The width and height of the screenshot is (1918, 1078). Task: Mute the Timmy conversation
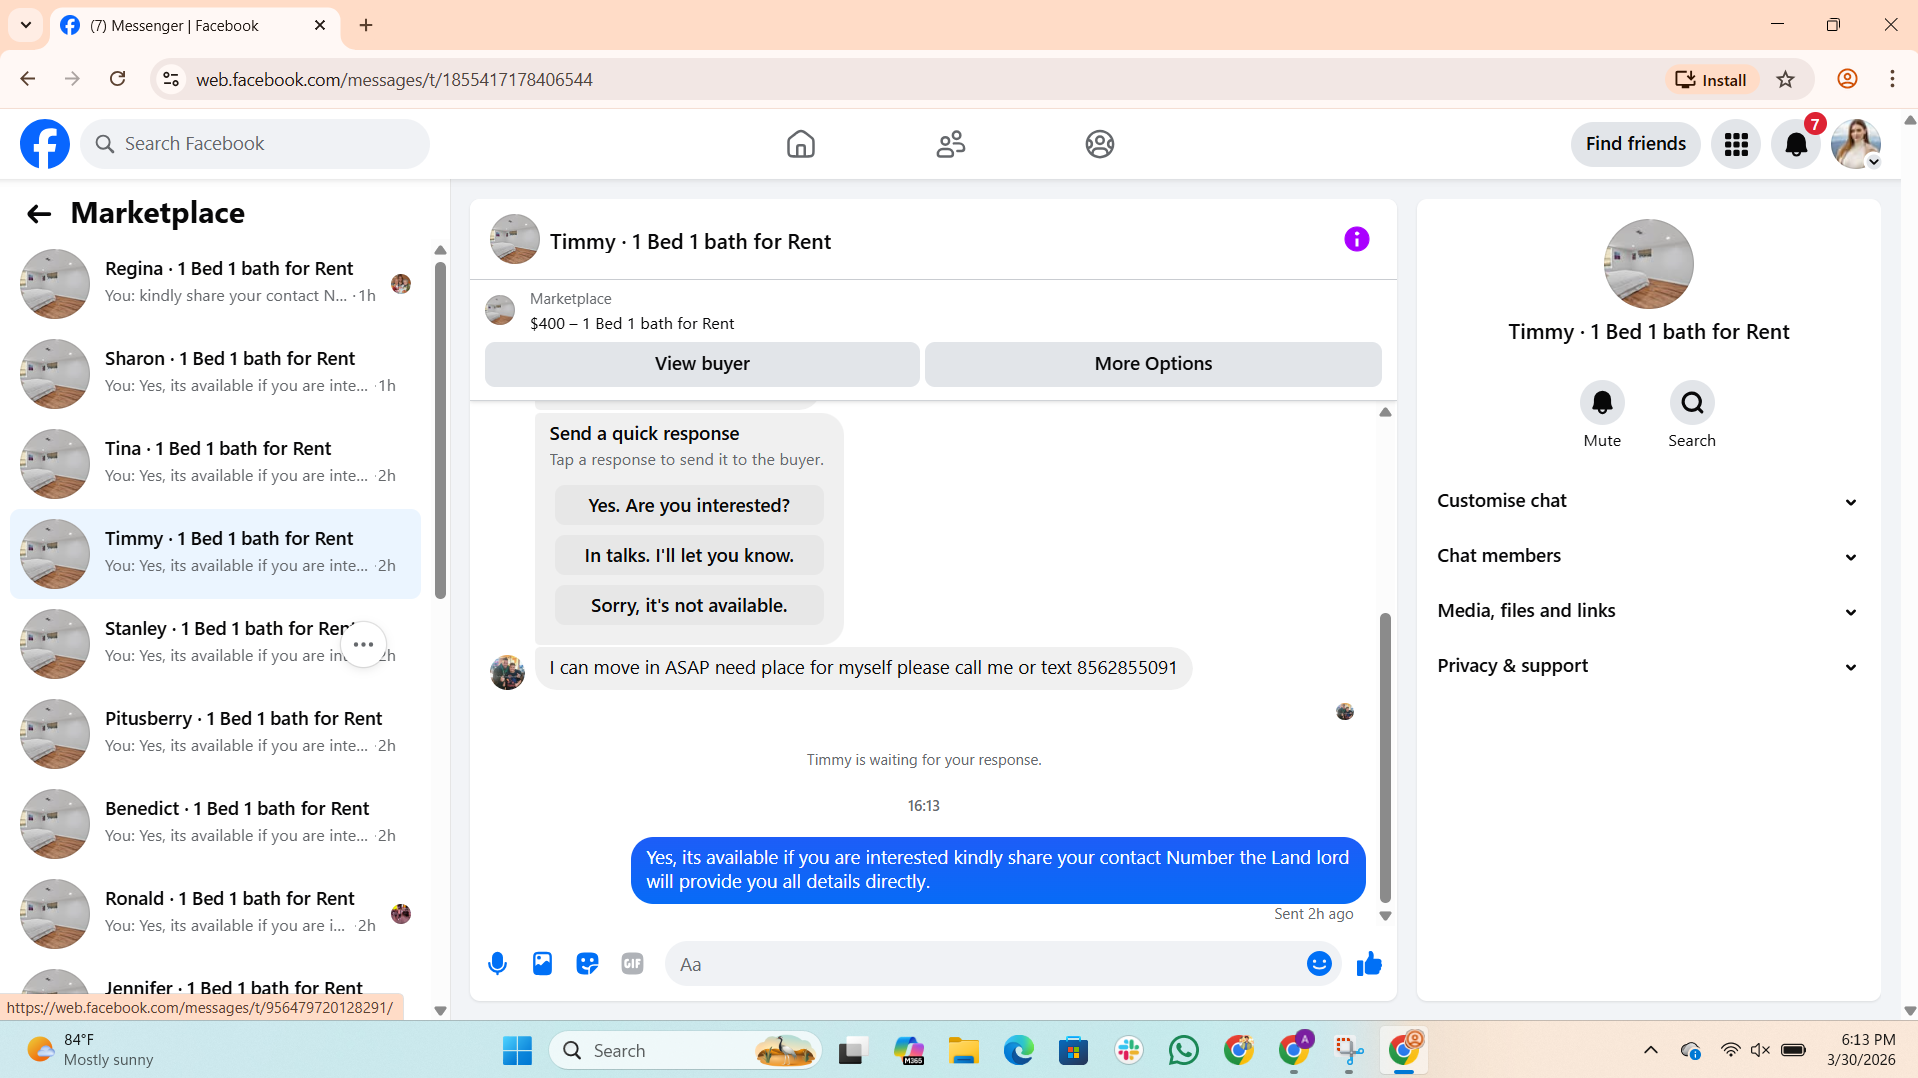coord(1601,403)
